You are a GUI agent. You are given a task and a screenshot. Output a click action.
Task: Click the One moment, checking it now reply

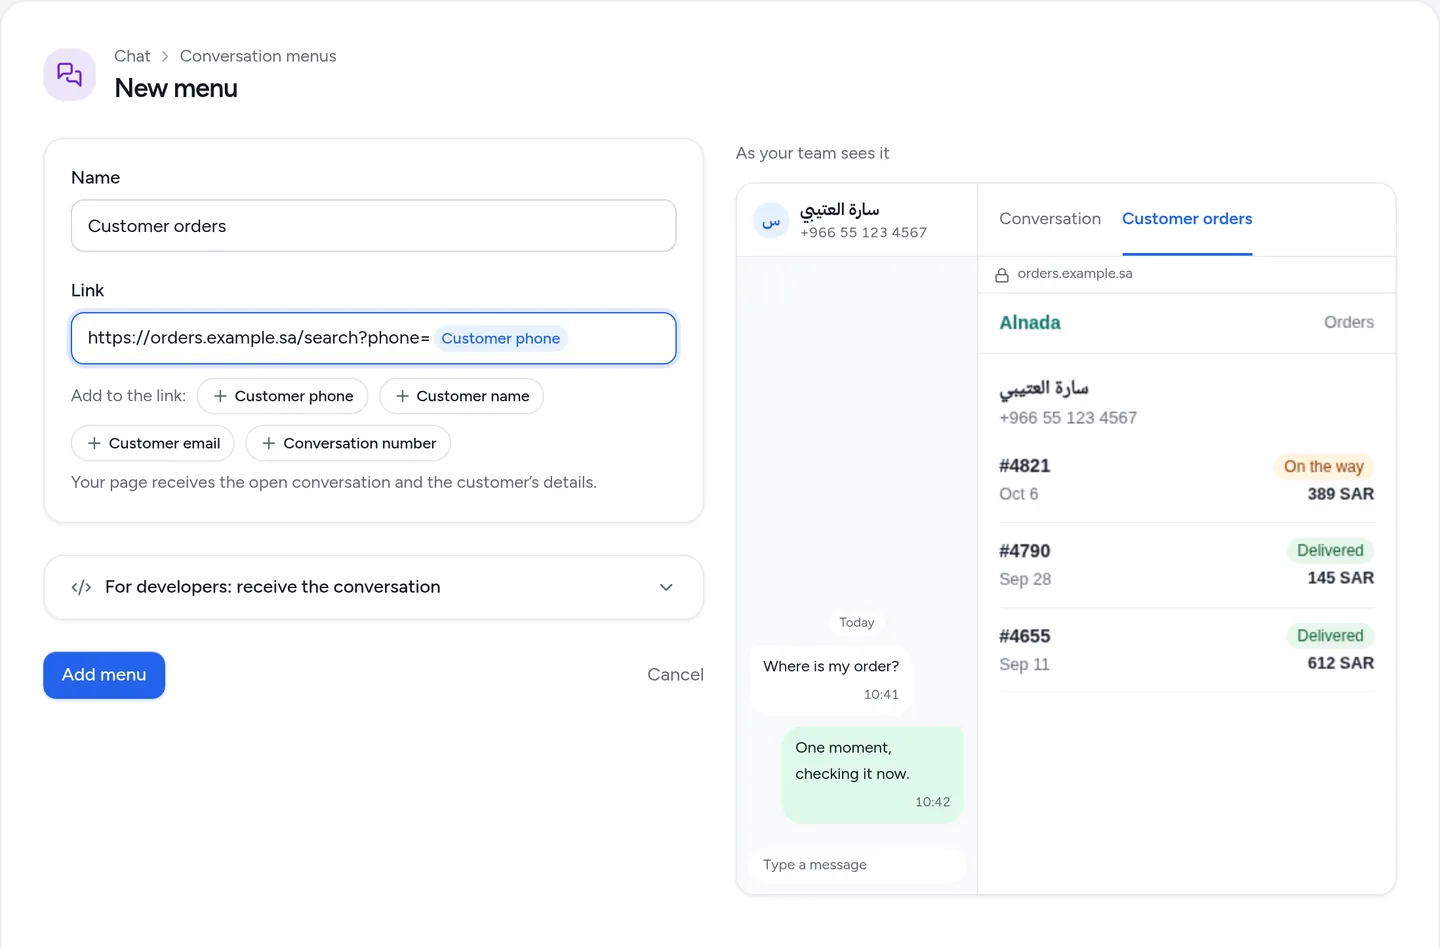pos(873,775)
